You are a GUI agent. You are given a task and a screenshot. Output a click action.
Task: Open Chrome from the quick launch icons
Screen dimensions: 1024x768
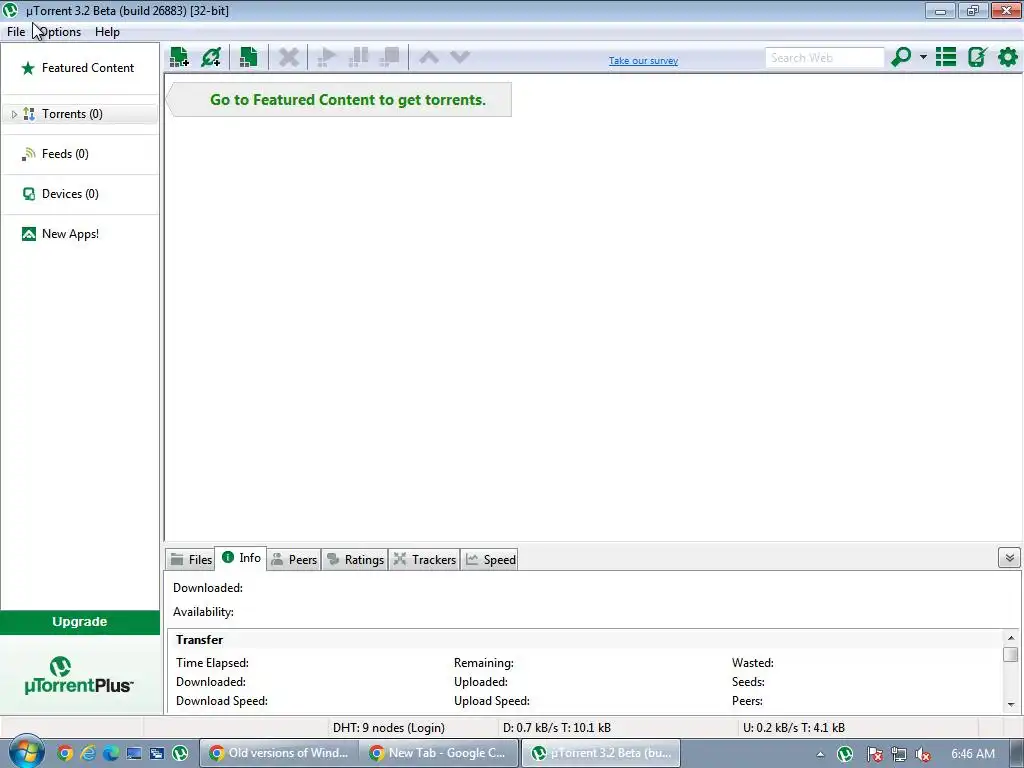[x=65, y=753]
